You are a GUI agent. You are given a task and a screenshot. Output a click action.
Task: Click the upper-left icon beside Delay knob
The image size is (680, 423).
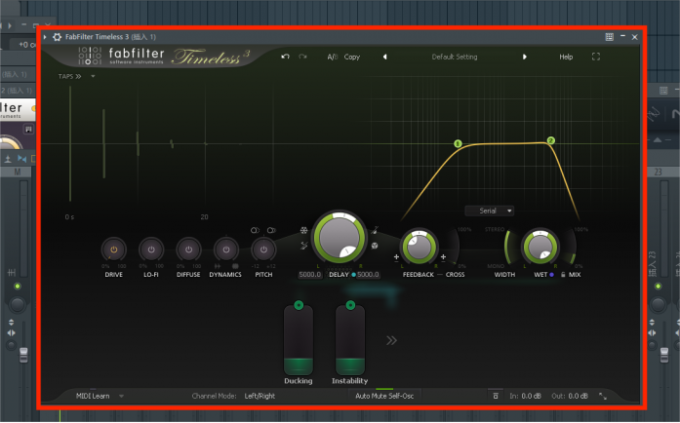click(304, 230)
